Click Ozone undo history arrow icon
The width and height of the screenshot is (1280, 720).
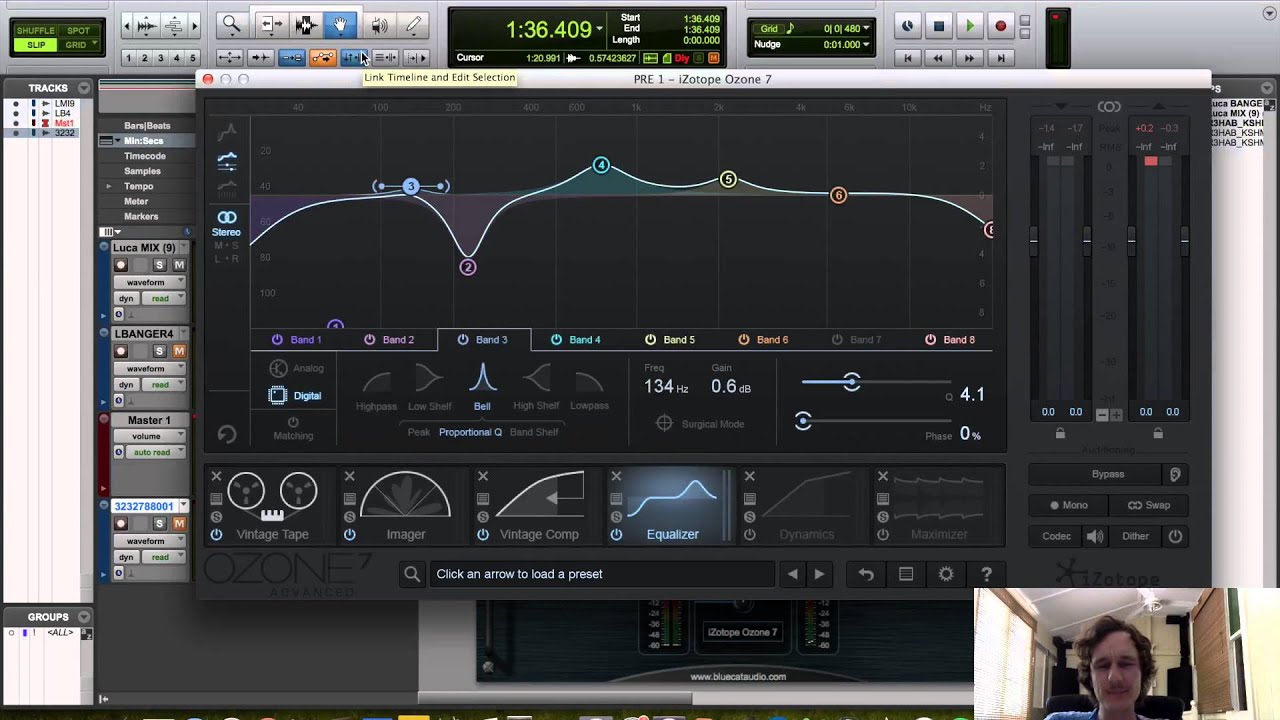866,574
